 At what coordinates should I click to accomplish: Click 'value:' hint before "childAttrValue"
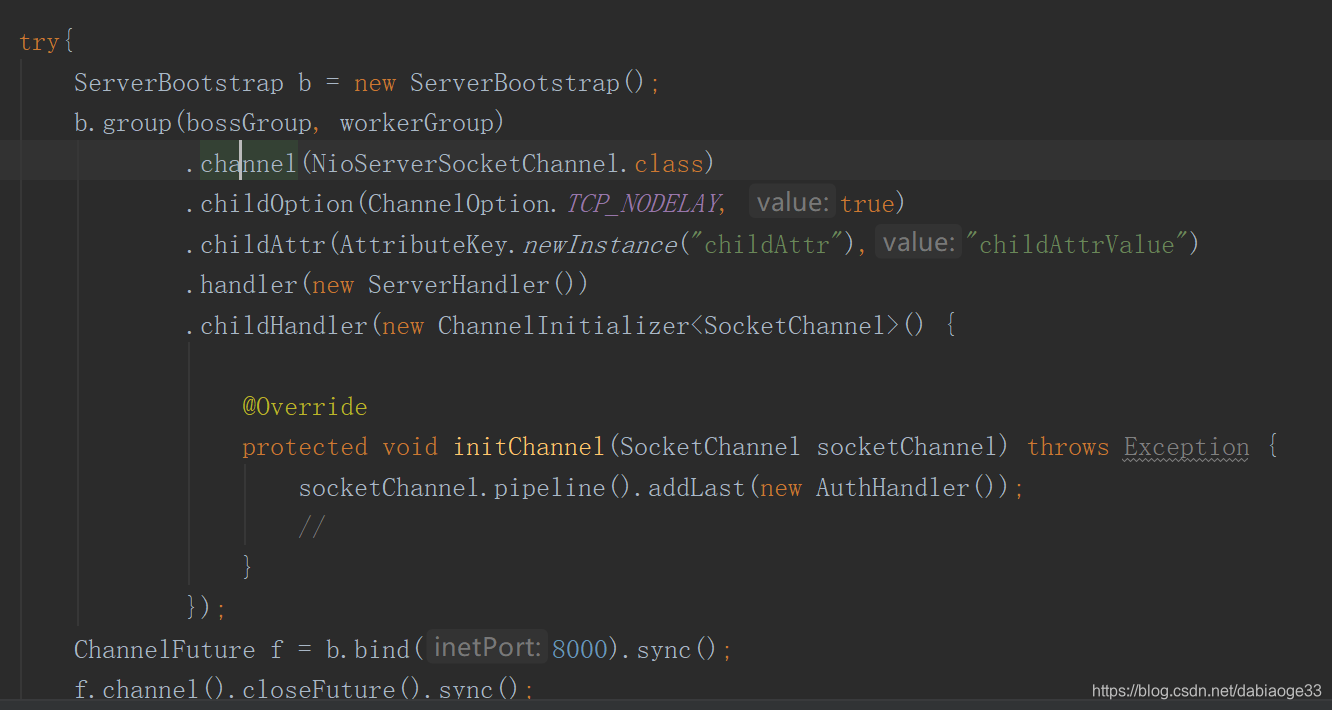coord(917,243)
